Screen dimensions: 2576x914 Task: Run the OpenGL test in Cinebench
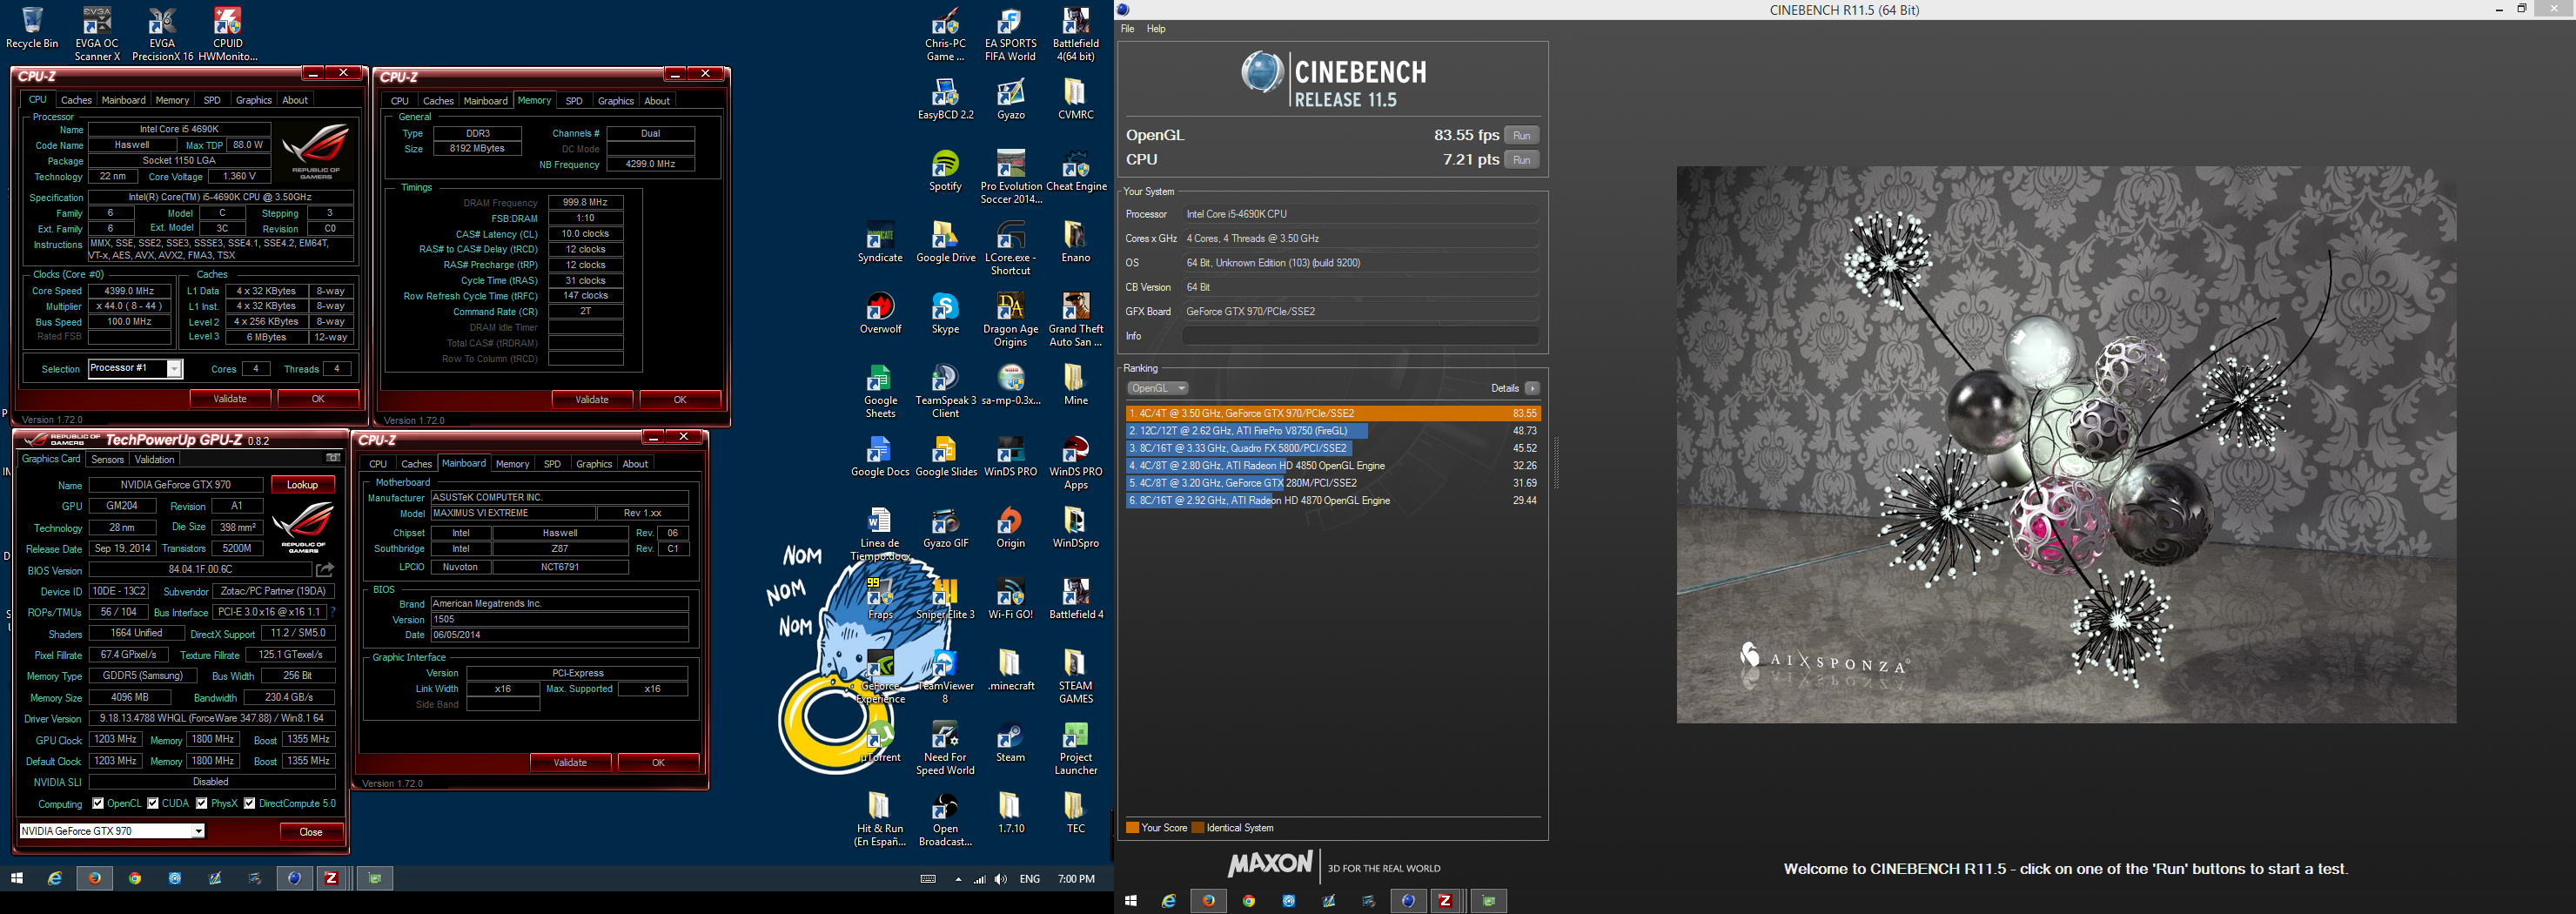click(x=1521, y=135)
